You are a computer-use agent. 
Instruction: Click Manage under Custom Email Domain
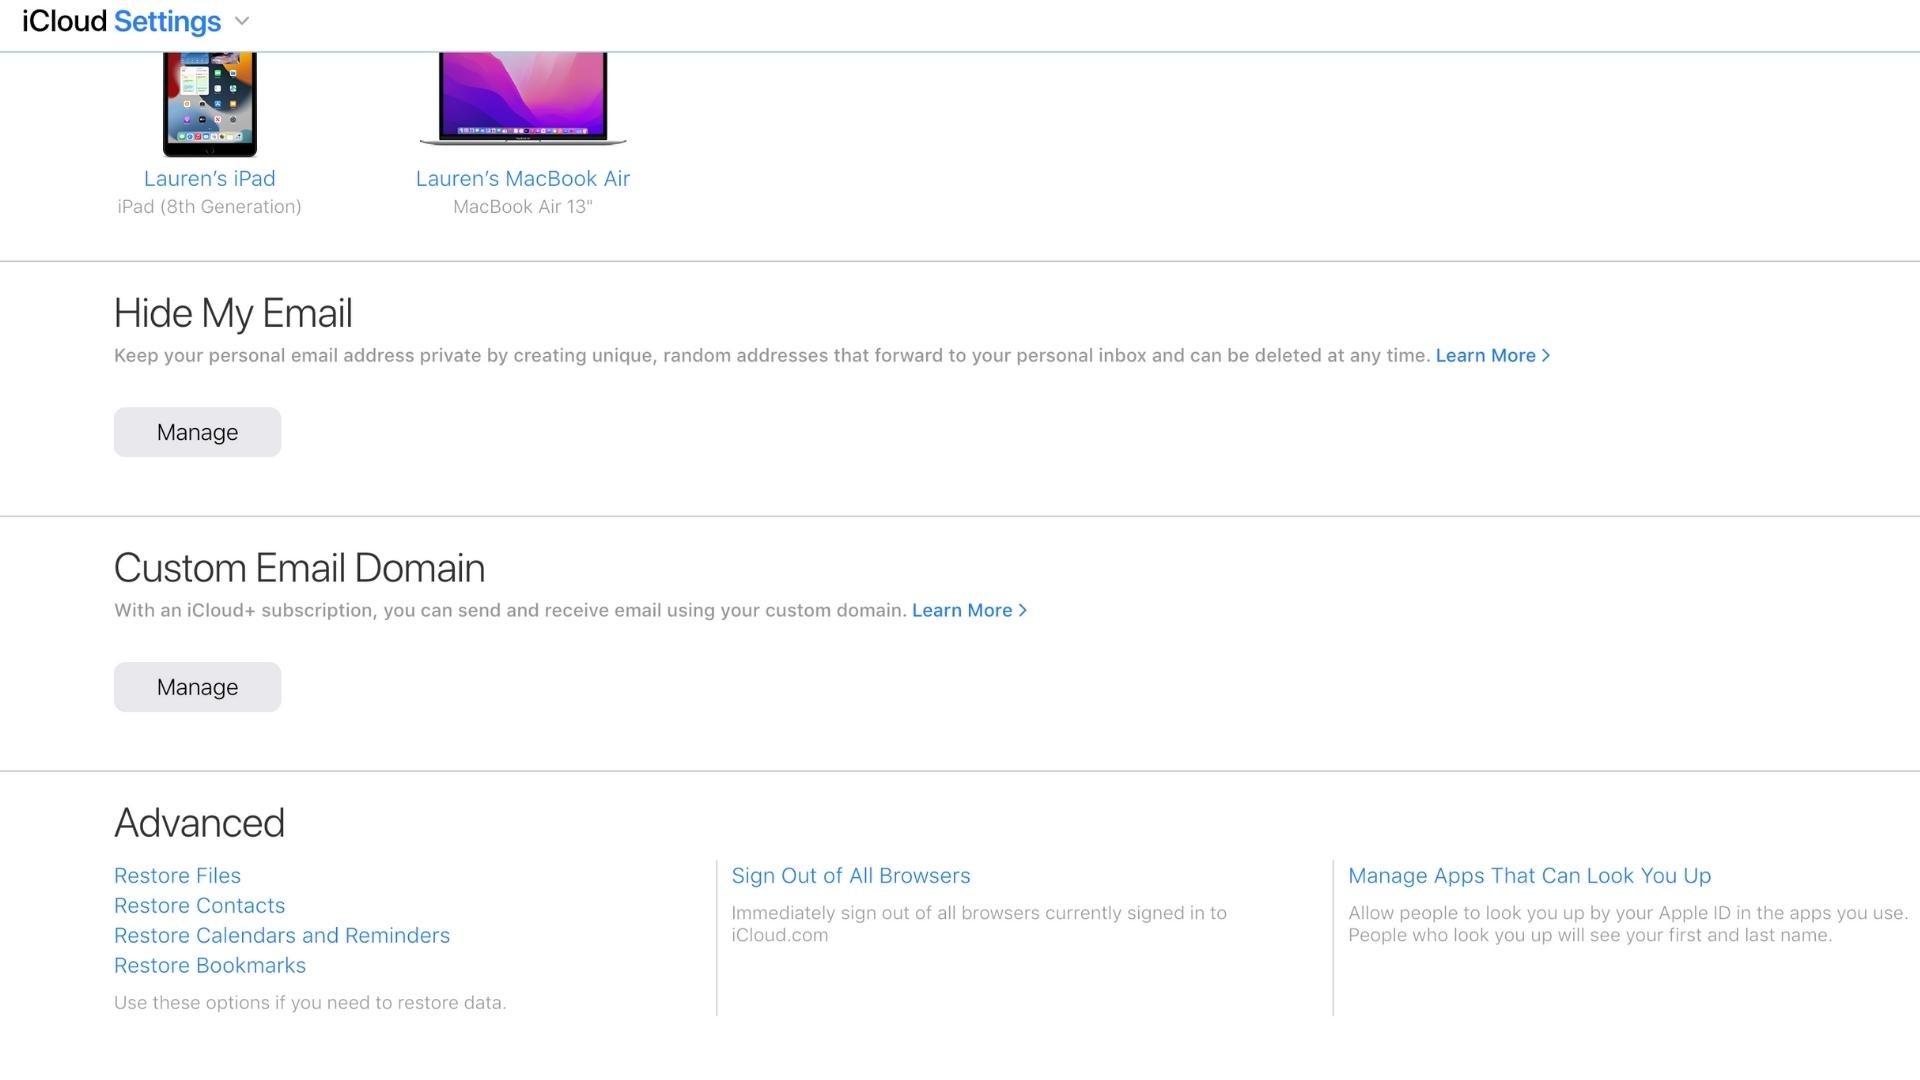197,687
